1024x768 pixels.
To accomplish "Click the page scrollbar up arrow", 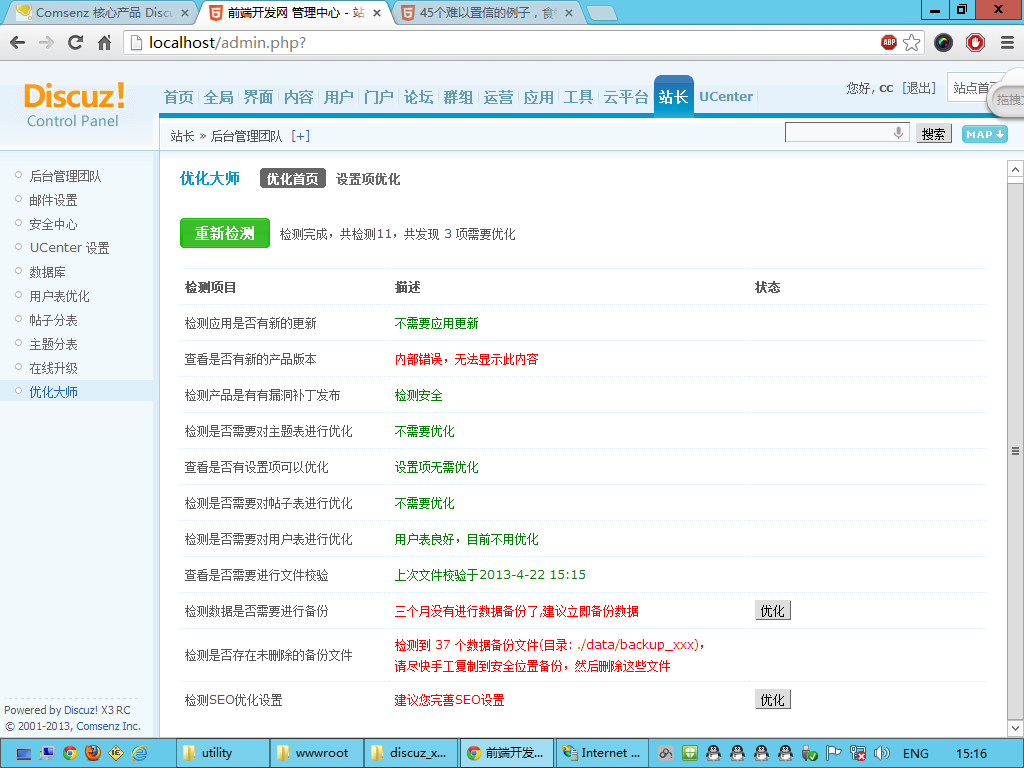I will (x=1015, y=170).
